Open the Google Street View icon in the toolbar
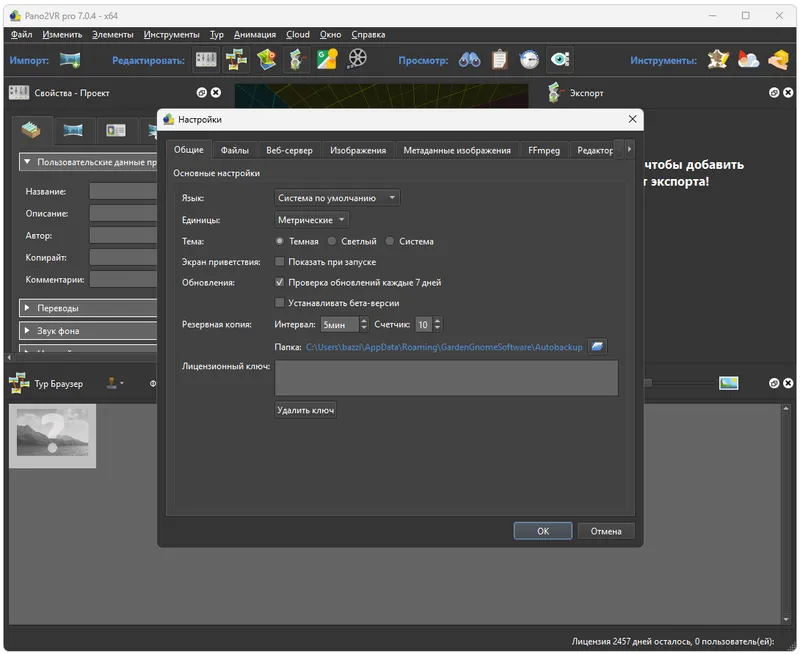The height and width of the screenshot is (654, 800). click(327, 60)
